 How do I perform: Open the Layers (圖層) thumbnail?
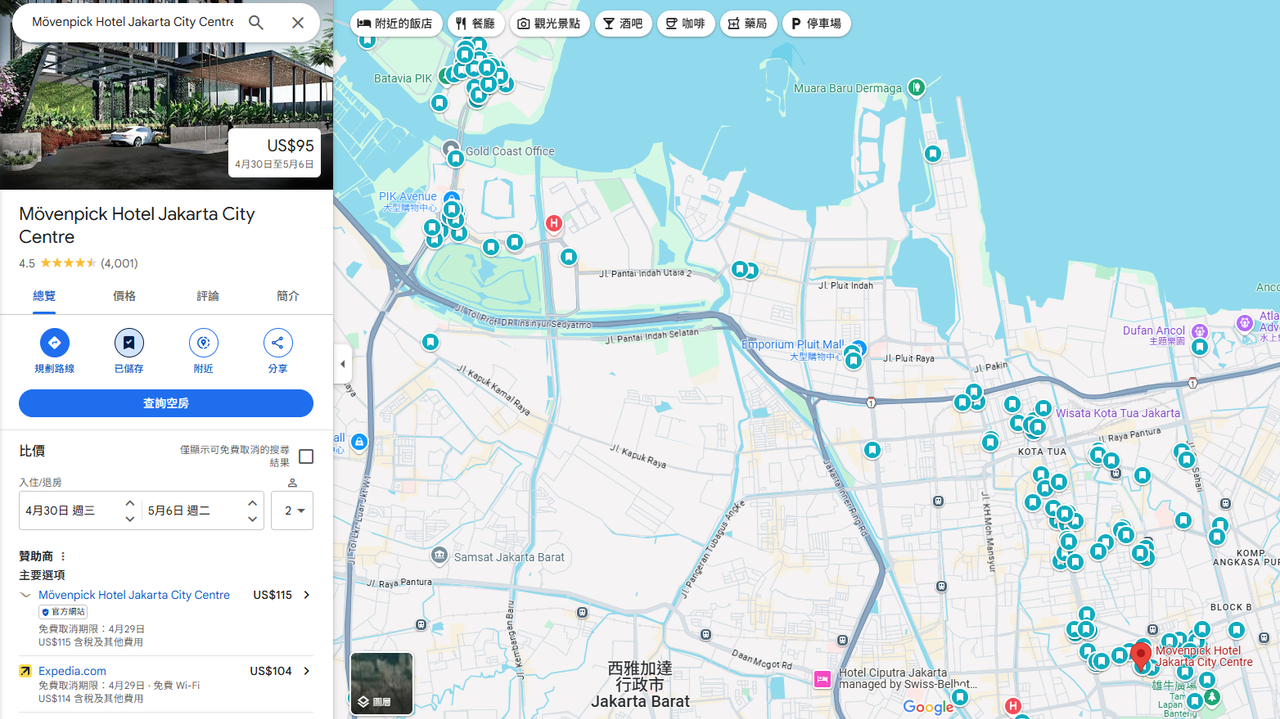click(381, 683)
